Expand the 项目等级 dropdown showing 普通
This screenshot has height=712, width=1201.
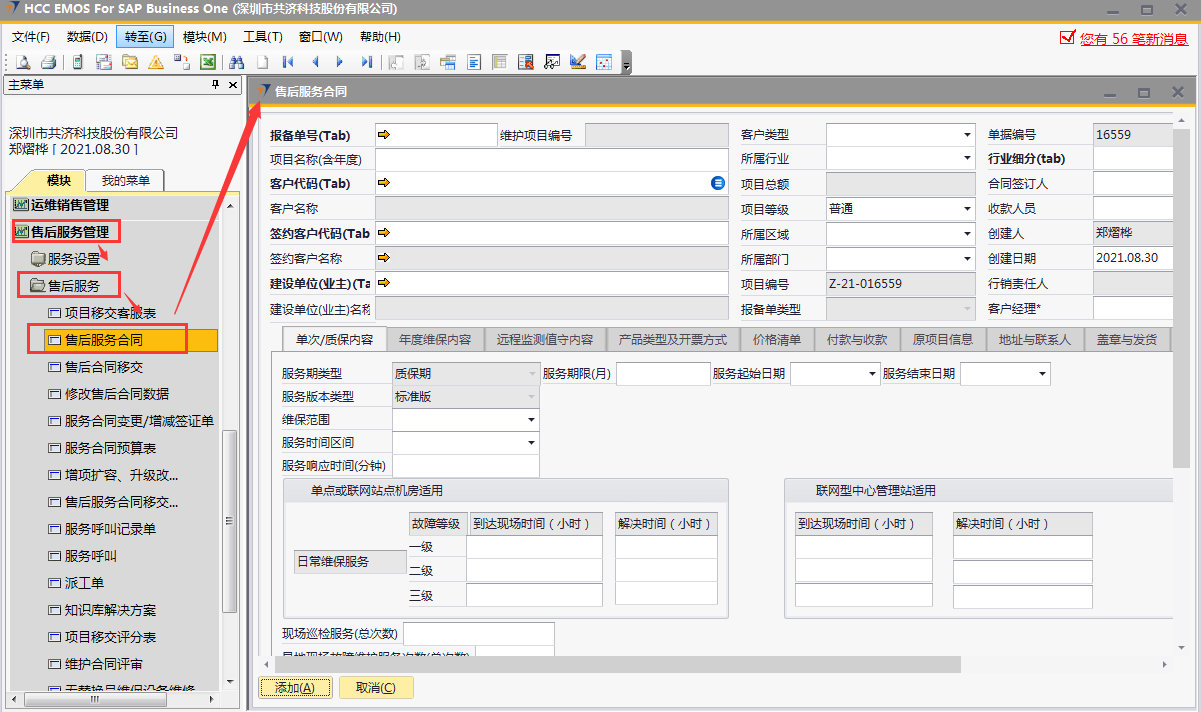[967, 209]
